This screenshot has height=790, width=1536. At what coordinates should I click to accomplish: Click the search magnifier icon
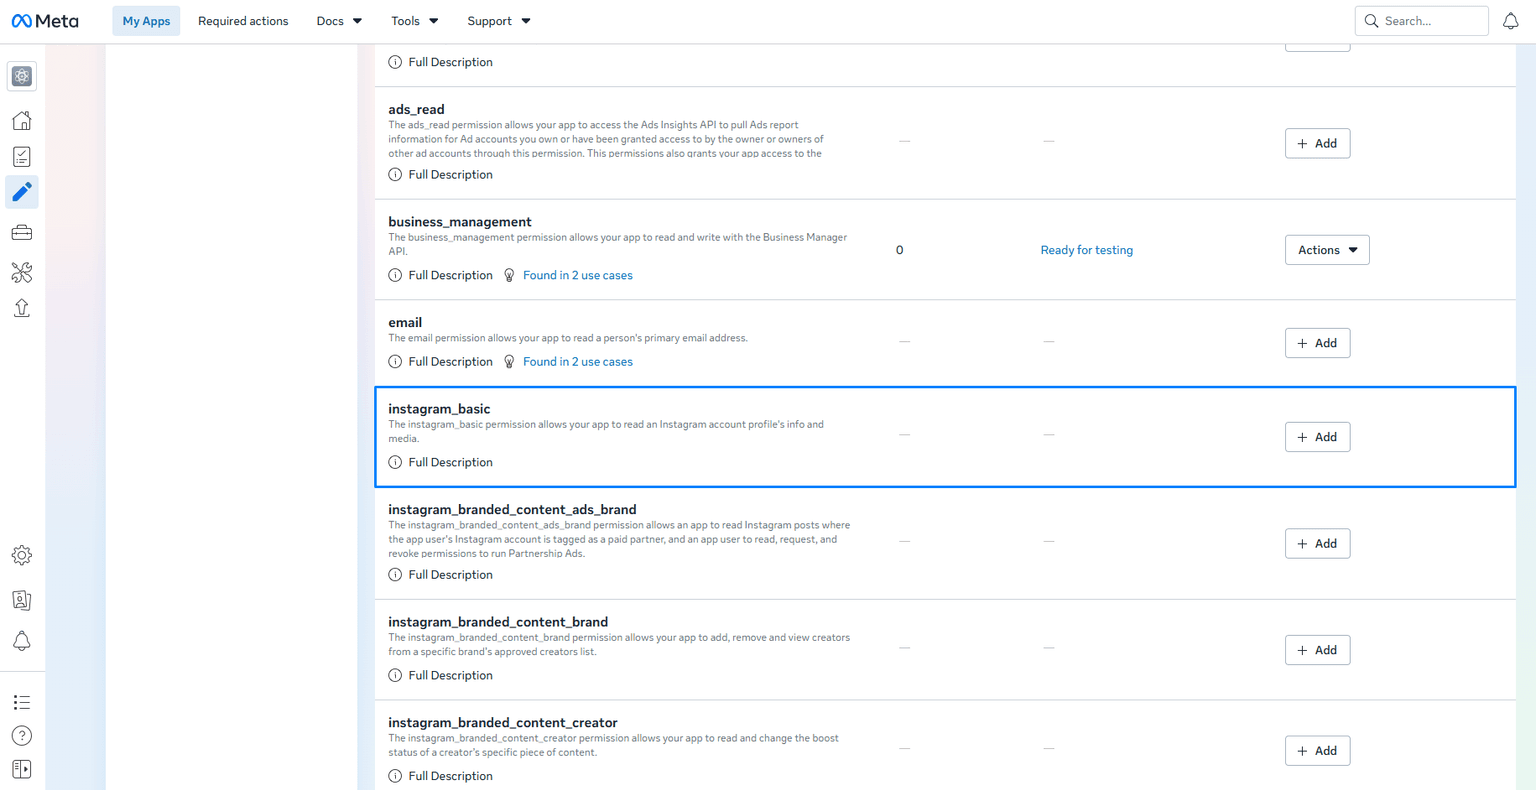pyautogui.click(x=1371, y=21)
